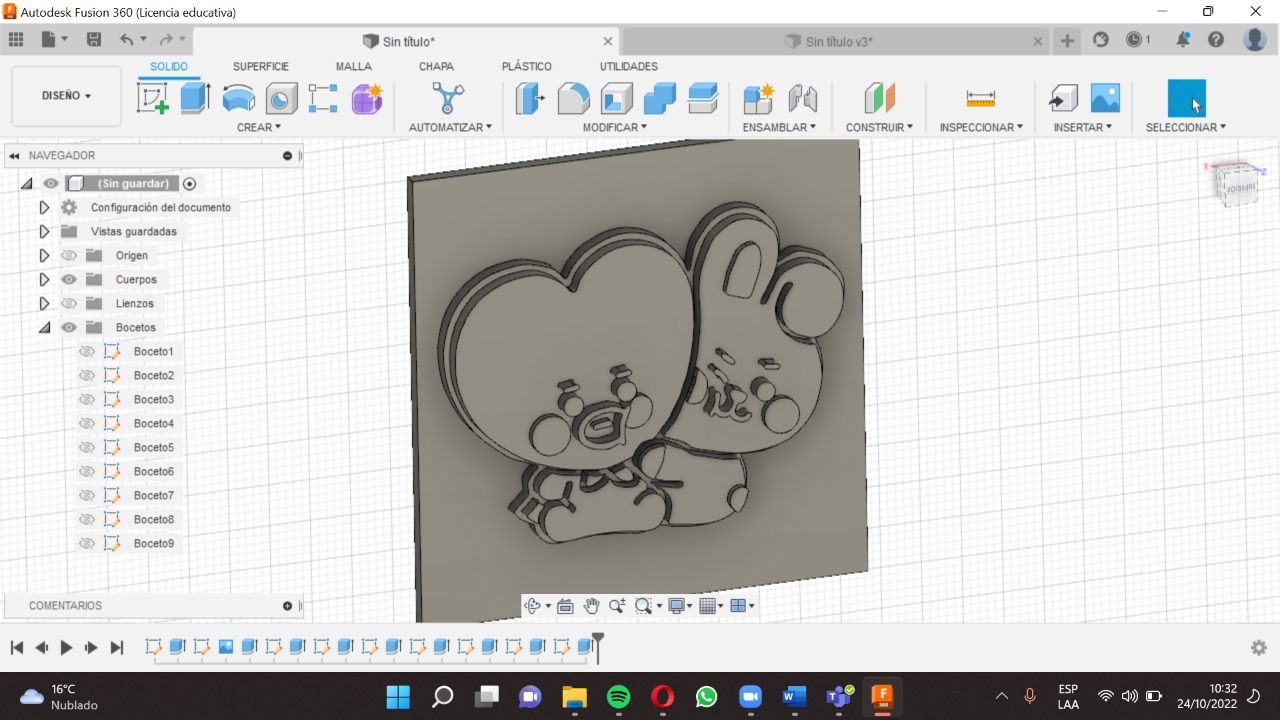Image resolution: width=1280 pixels, height=720 pixels.
Task: Expand Configuración del documento node
Action: [x=44, y=208]
